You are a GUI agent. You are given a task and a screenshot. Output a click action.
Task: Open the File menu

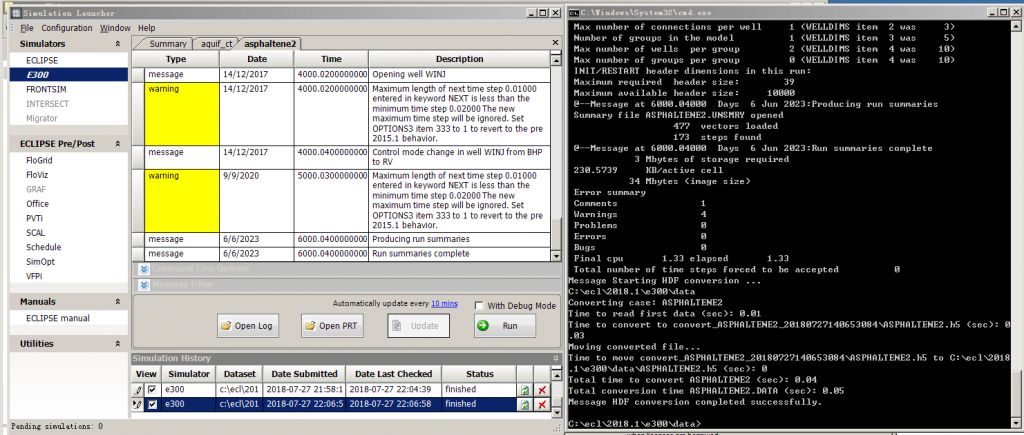27,28
